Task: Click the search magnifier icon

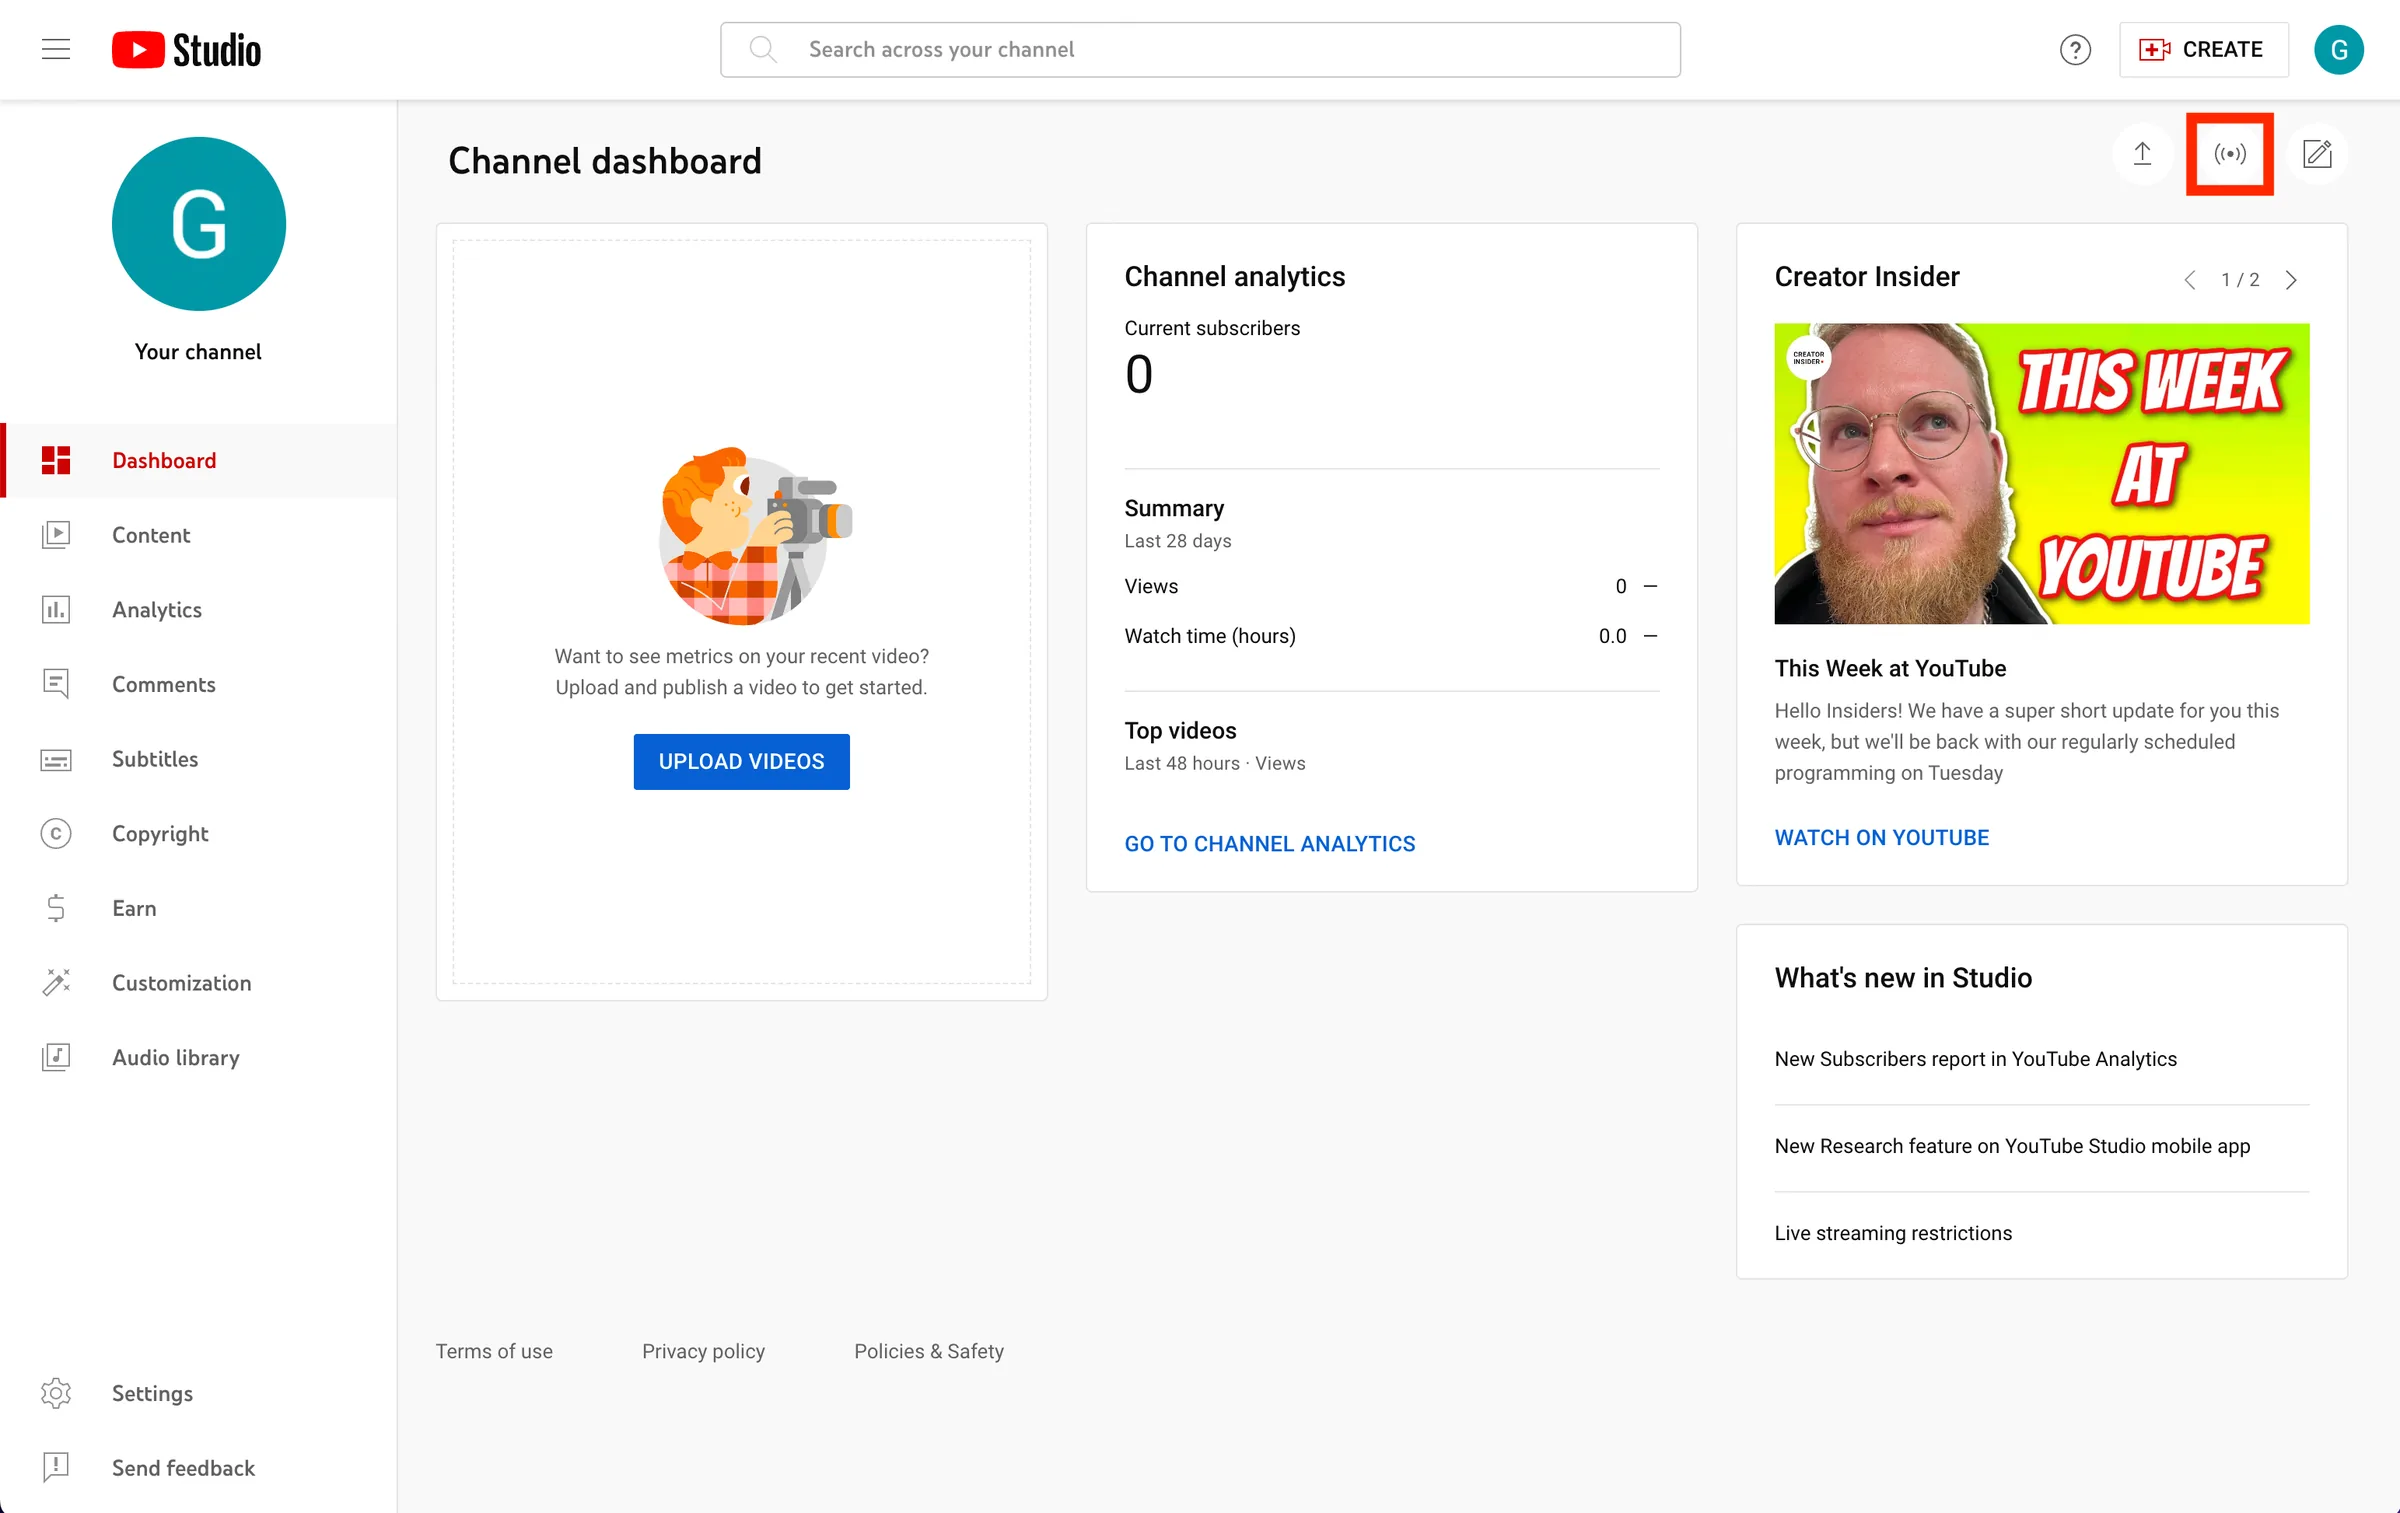Action: pyautogui.click(x=763, y=49)
